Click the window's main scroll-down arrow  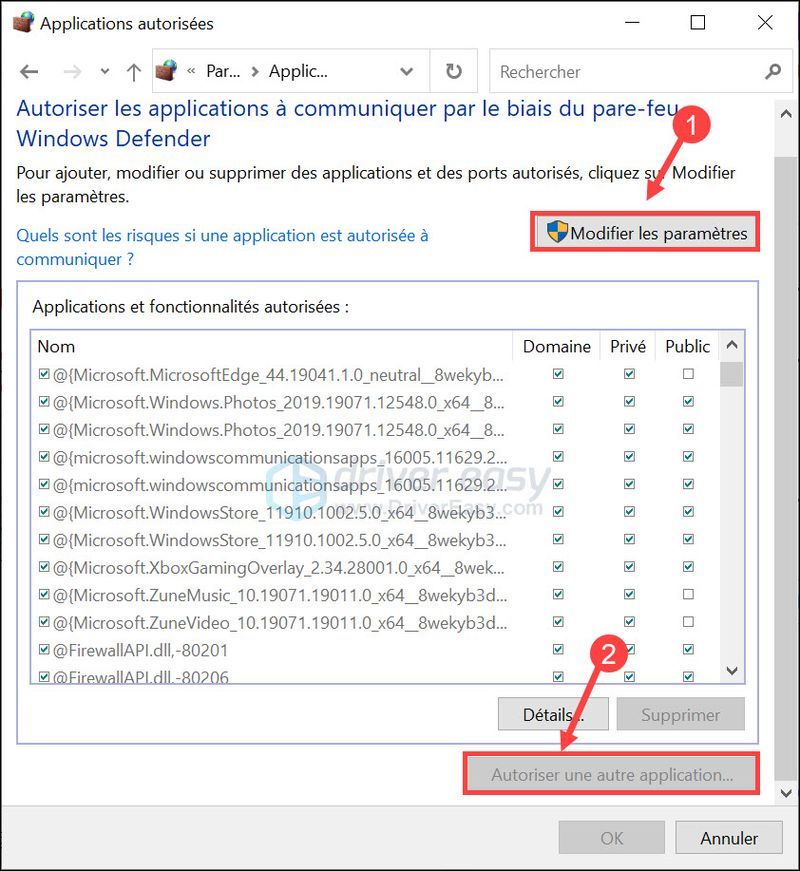786,793
